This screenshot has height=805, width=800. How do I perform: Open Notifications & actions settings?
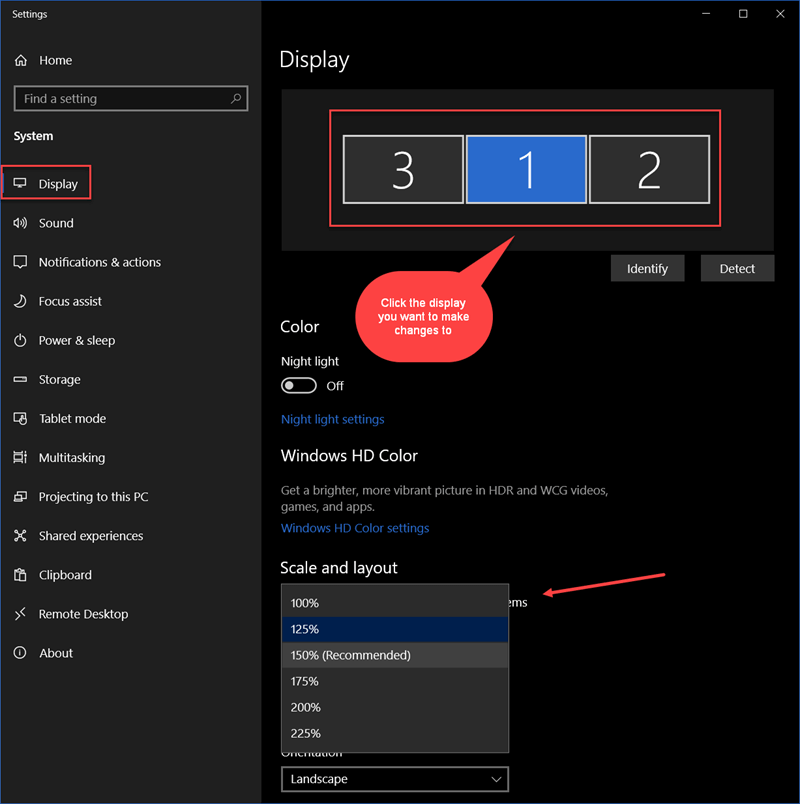click(x=100, y=262)
